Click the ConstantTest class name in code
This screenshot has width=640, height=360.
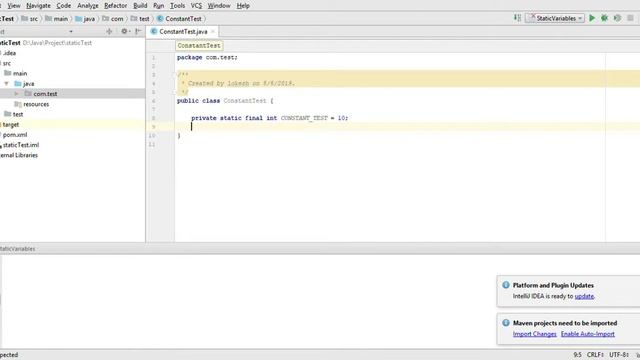coord(245,101)
